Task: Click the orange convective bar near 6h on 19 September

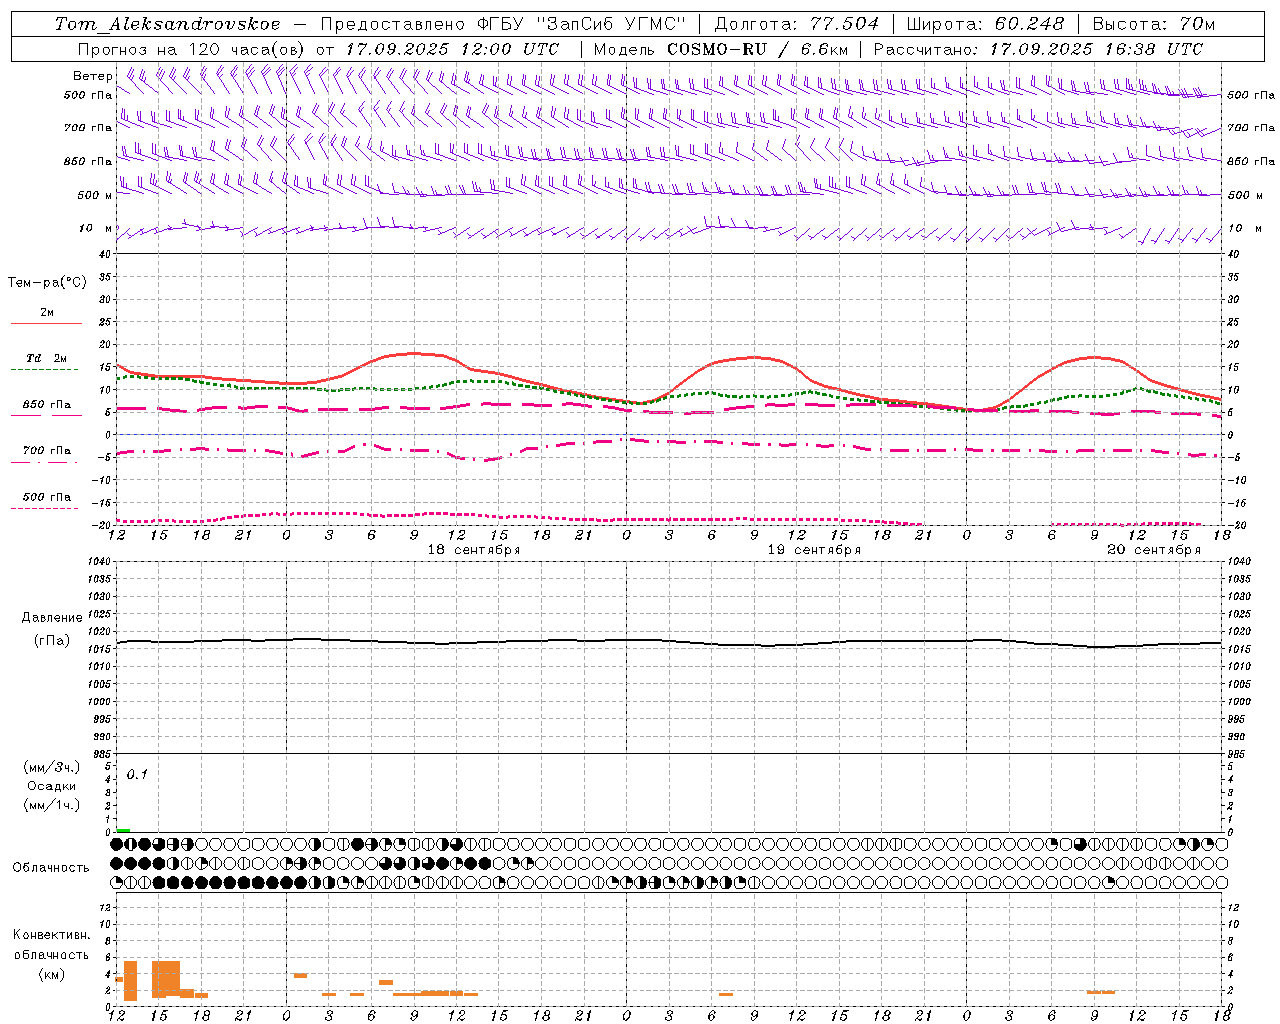Action: (x=726, y=994)
